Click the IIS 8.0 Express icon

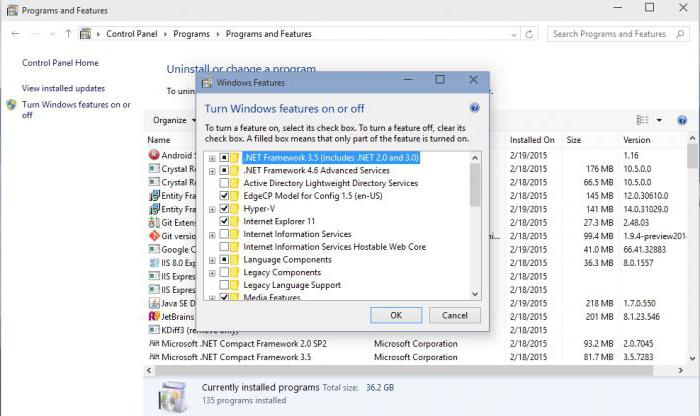154,262
